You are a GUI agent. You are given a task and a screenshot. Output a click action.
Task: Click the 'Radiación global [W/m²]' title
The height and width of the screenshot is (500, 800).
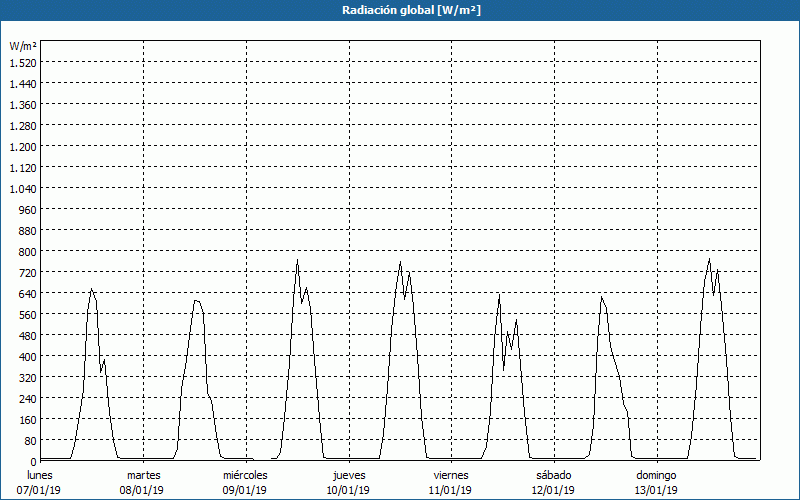point(411,10)
